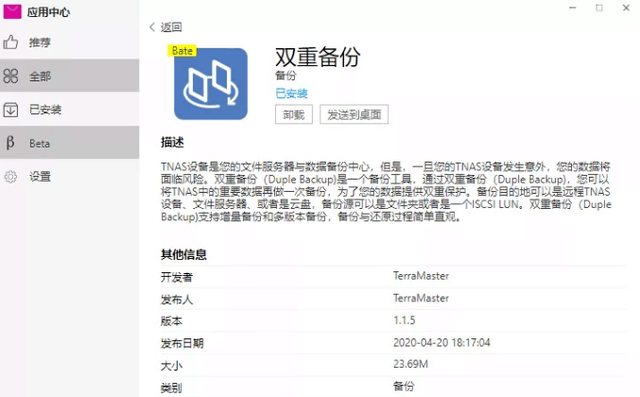Open 设置 from the sidebar
Viewport: 640px width, 397px height.
coord(69,176)
